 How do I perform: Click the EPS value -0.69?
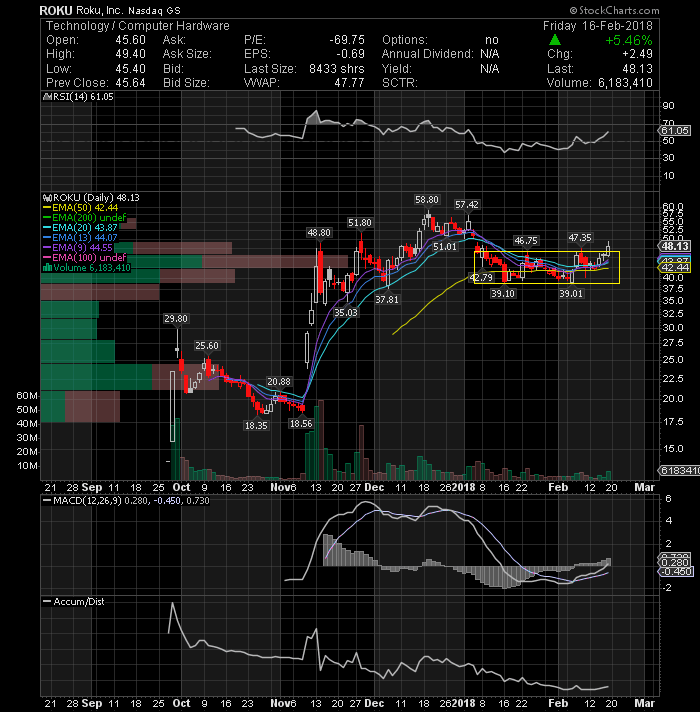pos(350,54)
